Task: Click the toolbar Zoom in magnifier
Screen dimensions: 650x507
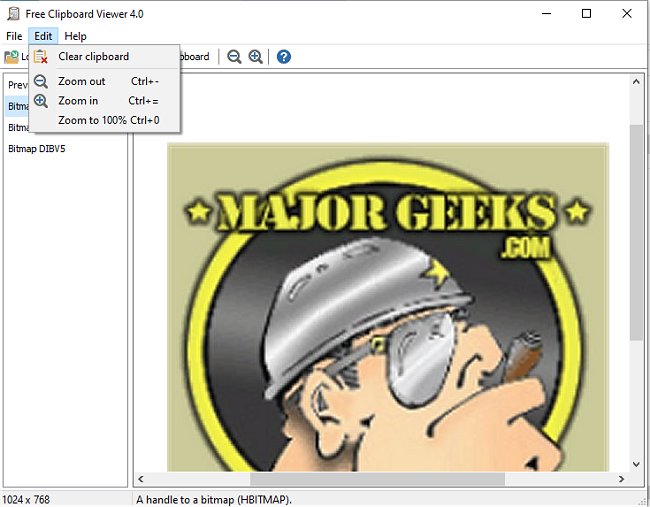Action: pos(255,57)
